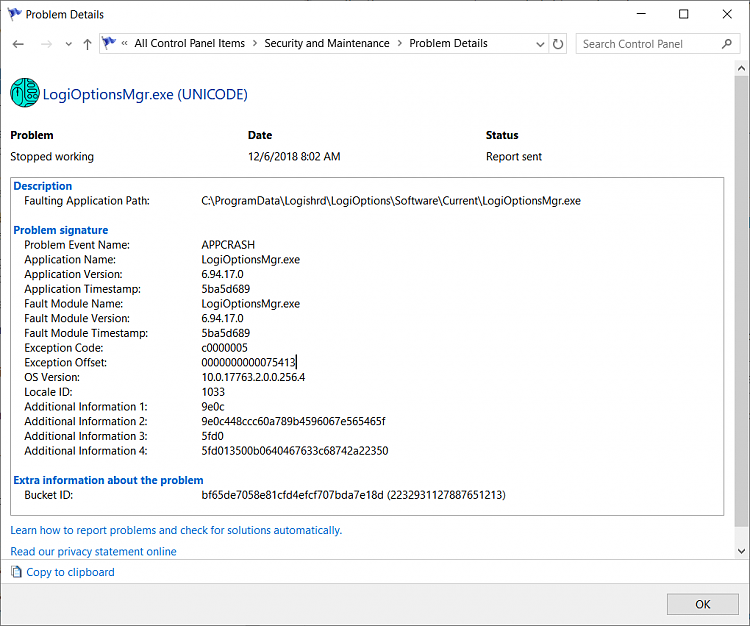Click scrollbar up arrow

(741, 68)
